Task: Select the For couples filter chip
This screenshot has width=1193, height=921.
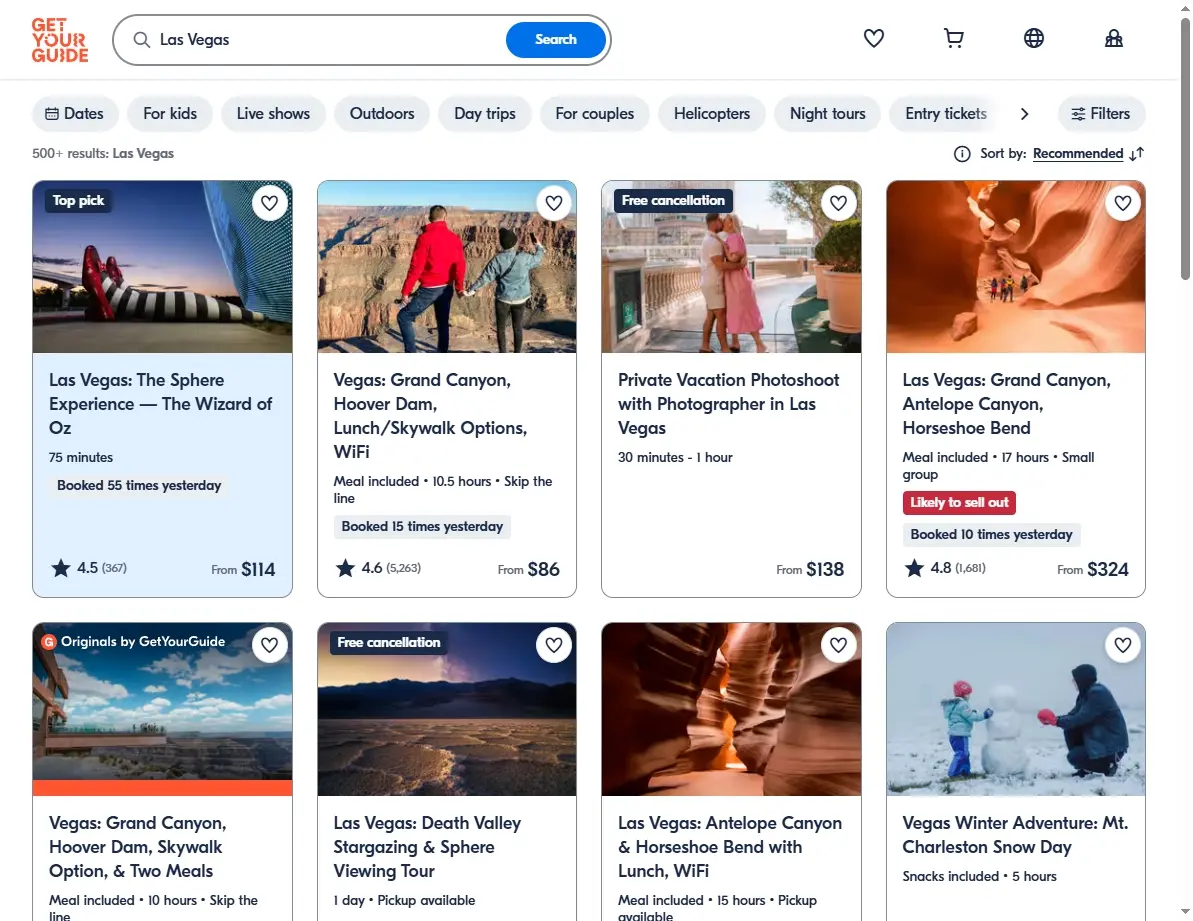Action: point(595,114)
